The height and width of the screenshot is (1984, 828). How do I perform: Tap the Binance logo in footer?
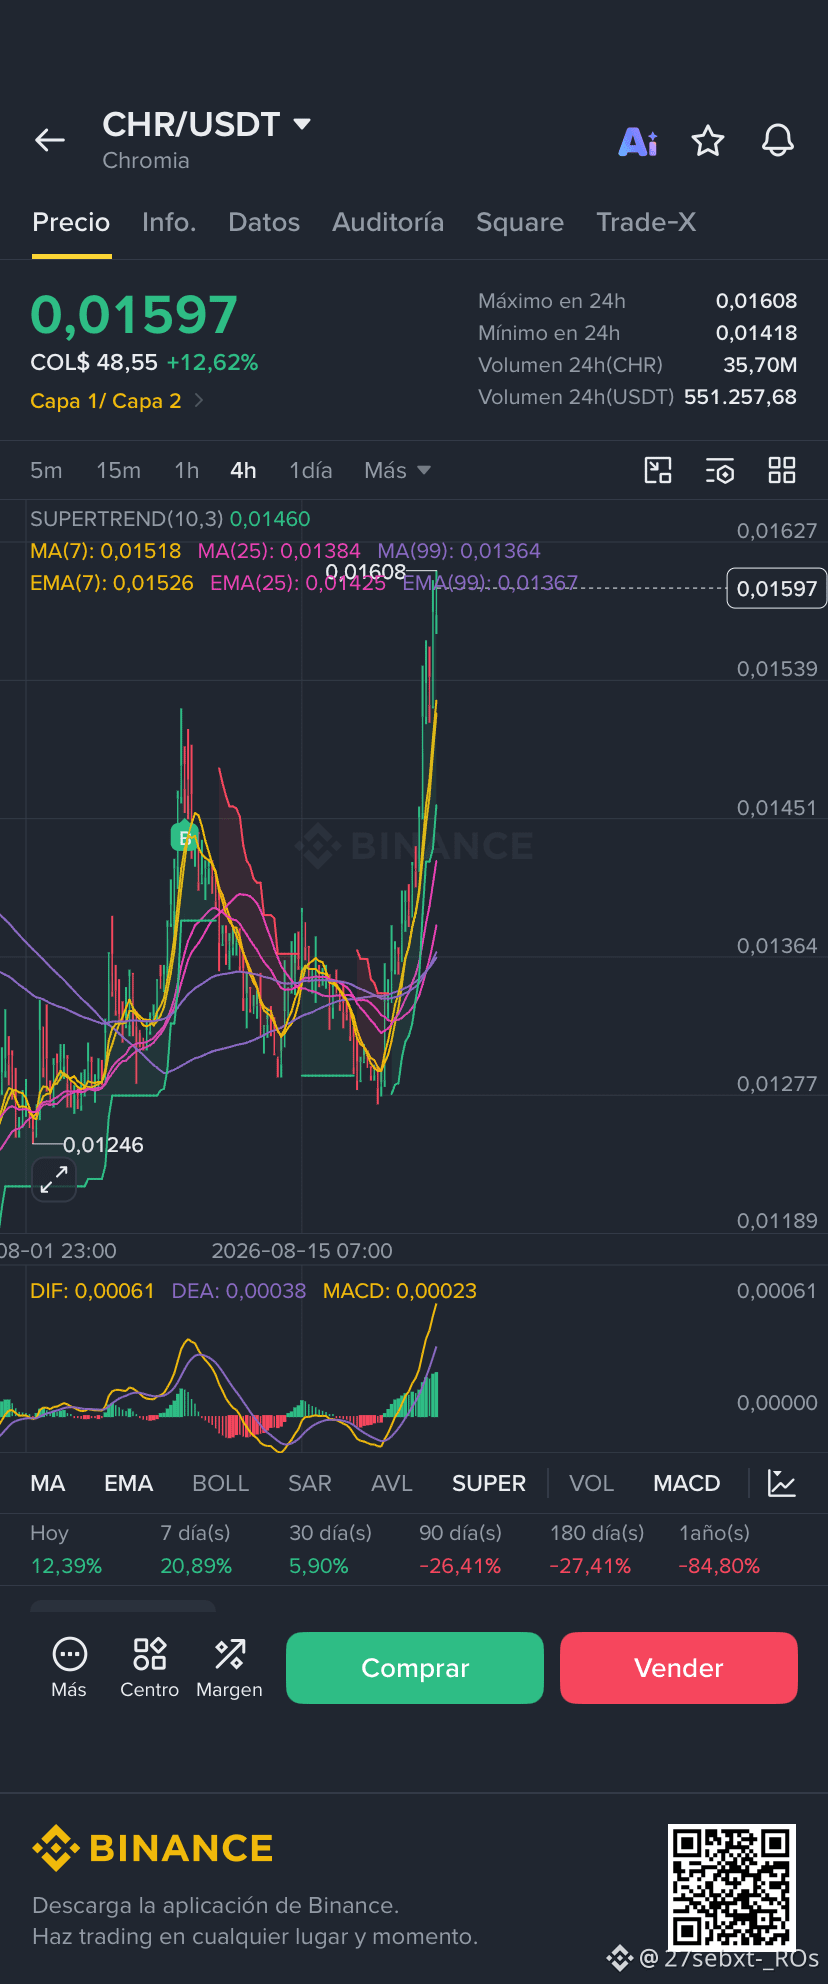click(x=153, y=1848)
